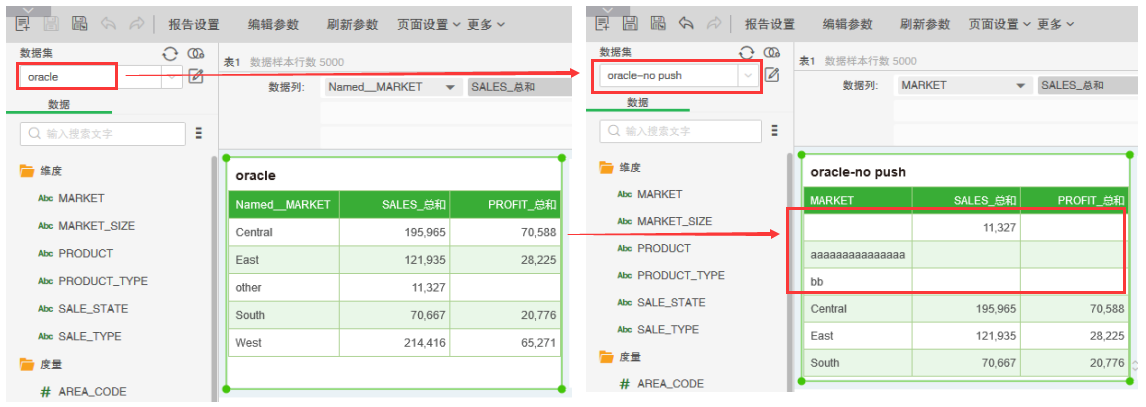
Task: Collapse the 维度 folder under oracle-no push dataset
Action: coord(606,167)
